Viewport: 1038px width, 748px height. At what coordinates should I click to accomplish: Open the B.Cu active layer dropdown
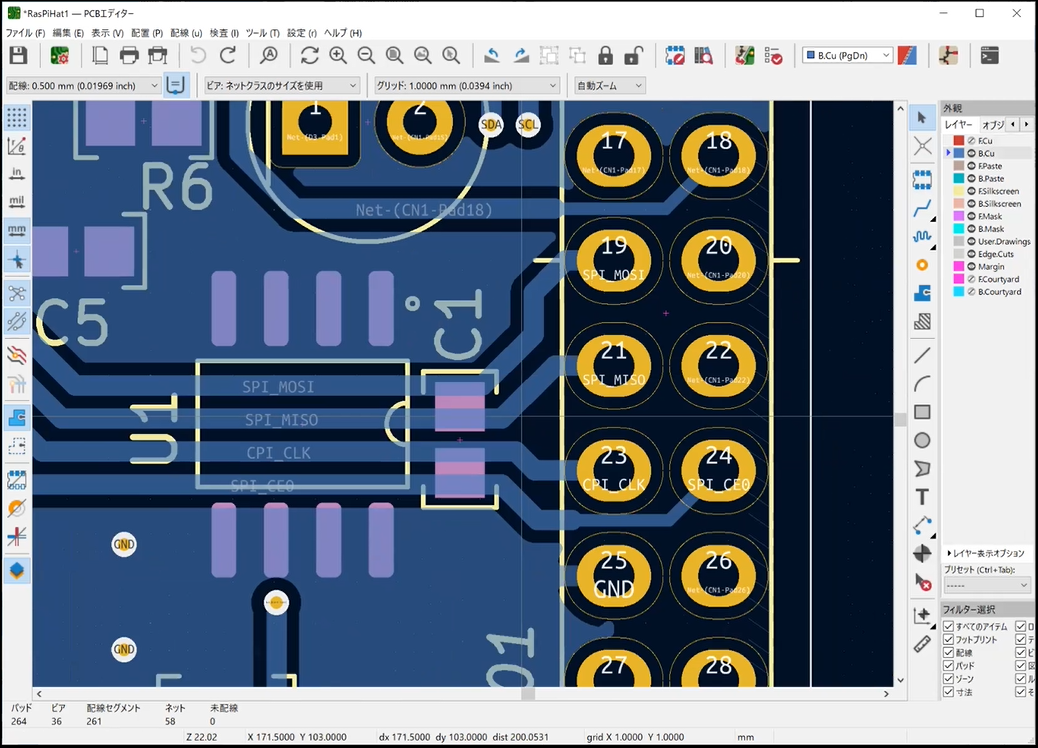[x=847, y=55]
